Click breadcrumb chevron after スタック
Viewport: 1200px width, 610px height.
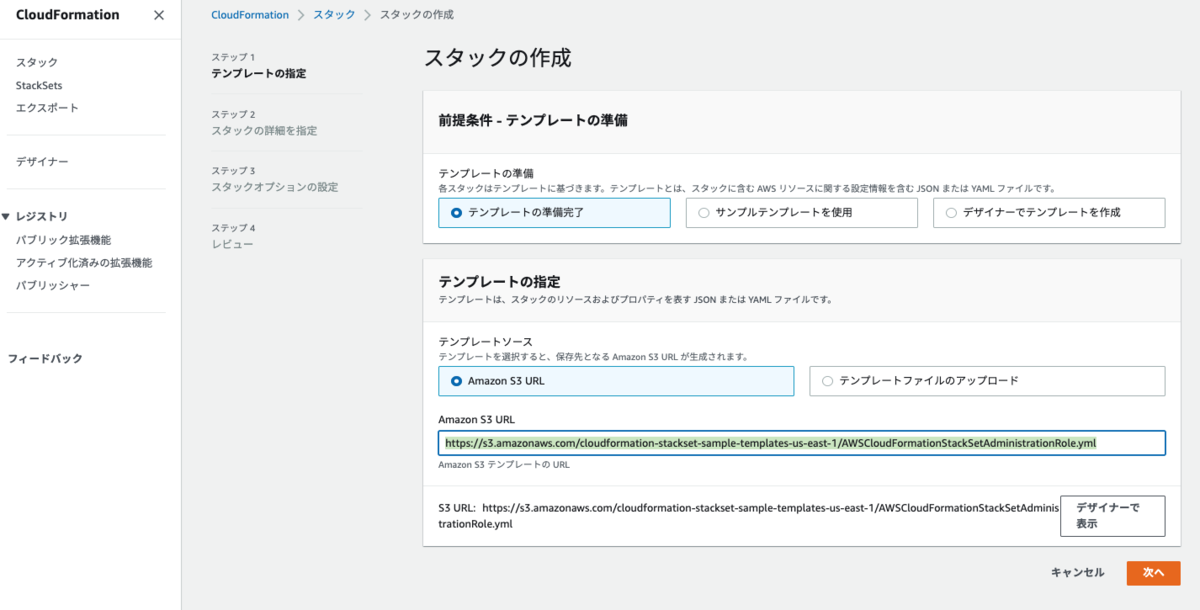point(366,15)
